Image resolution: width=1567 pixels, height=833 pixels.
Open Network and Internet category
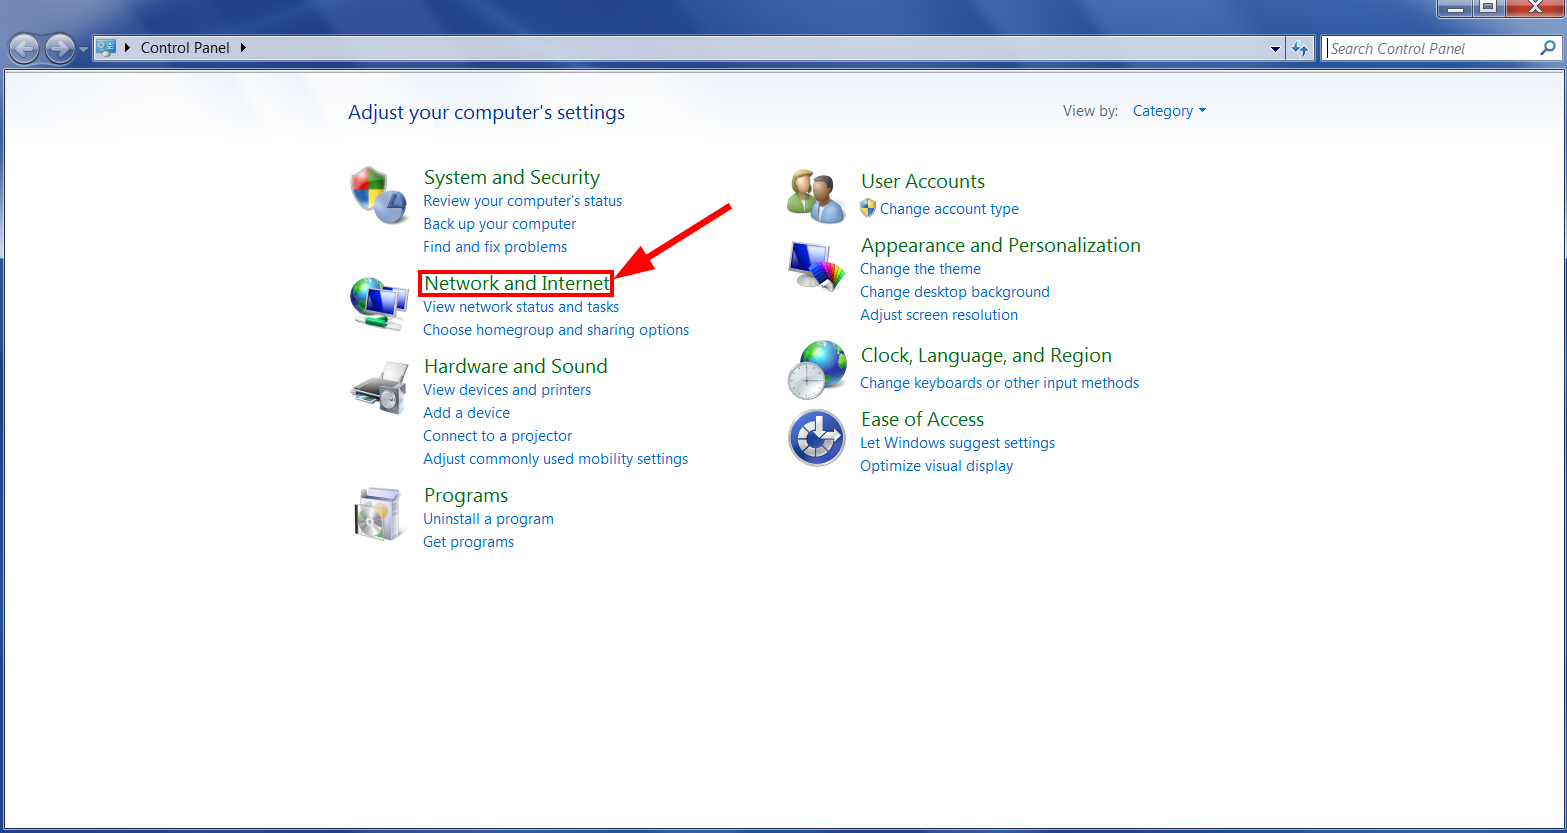516,283
